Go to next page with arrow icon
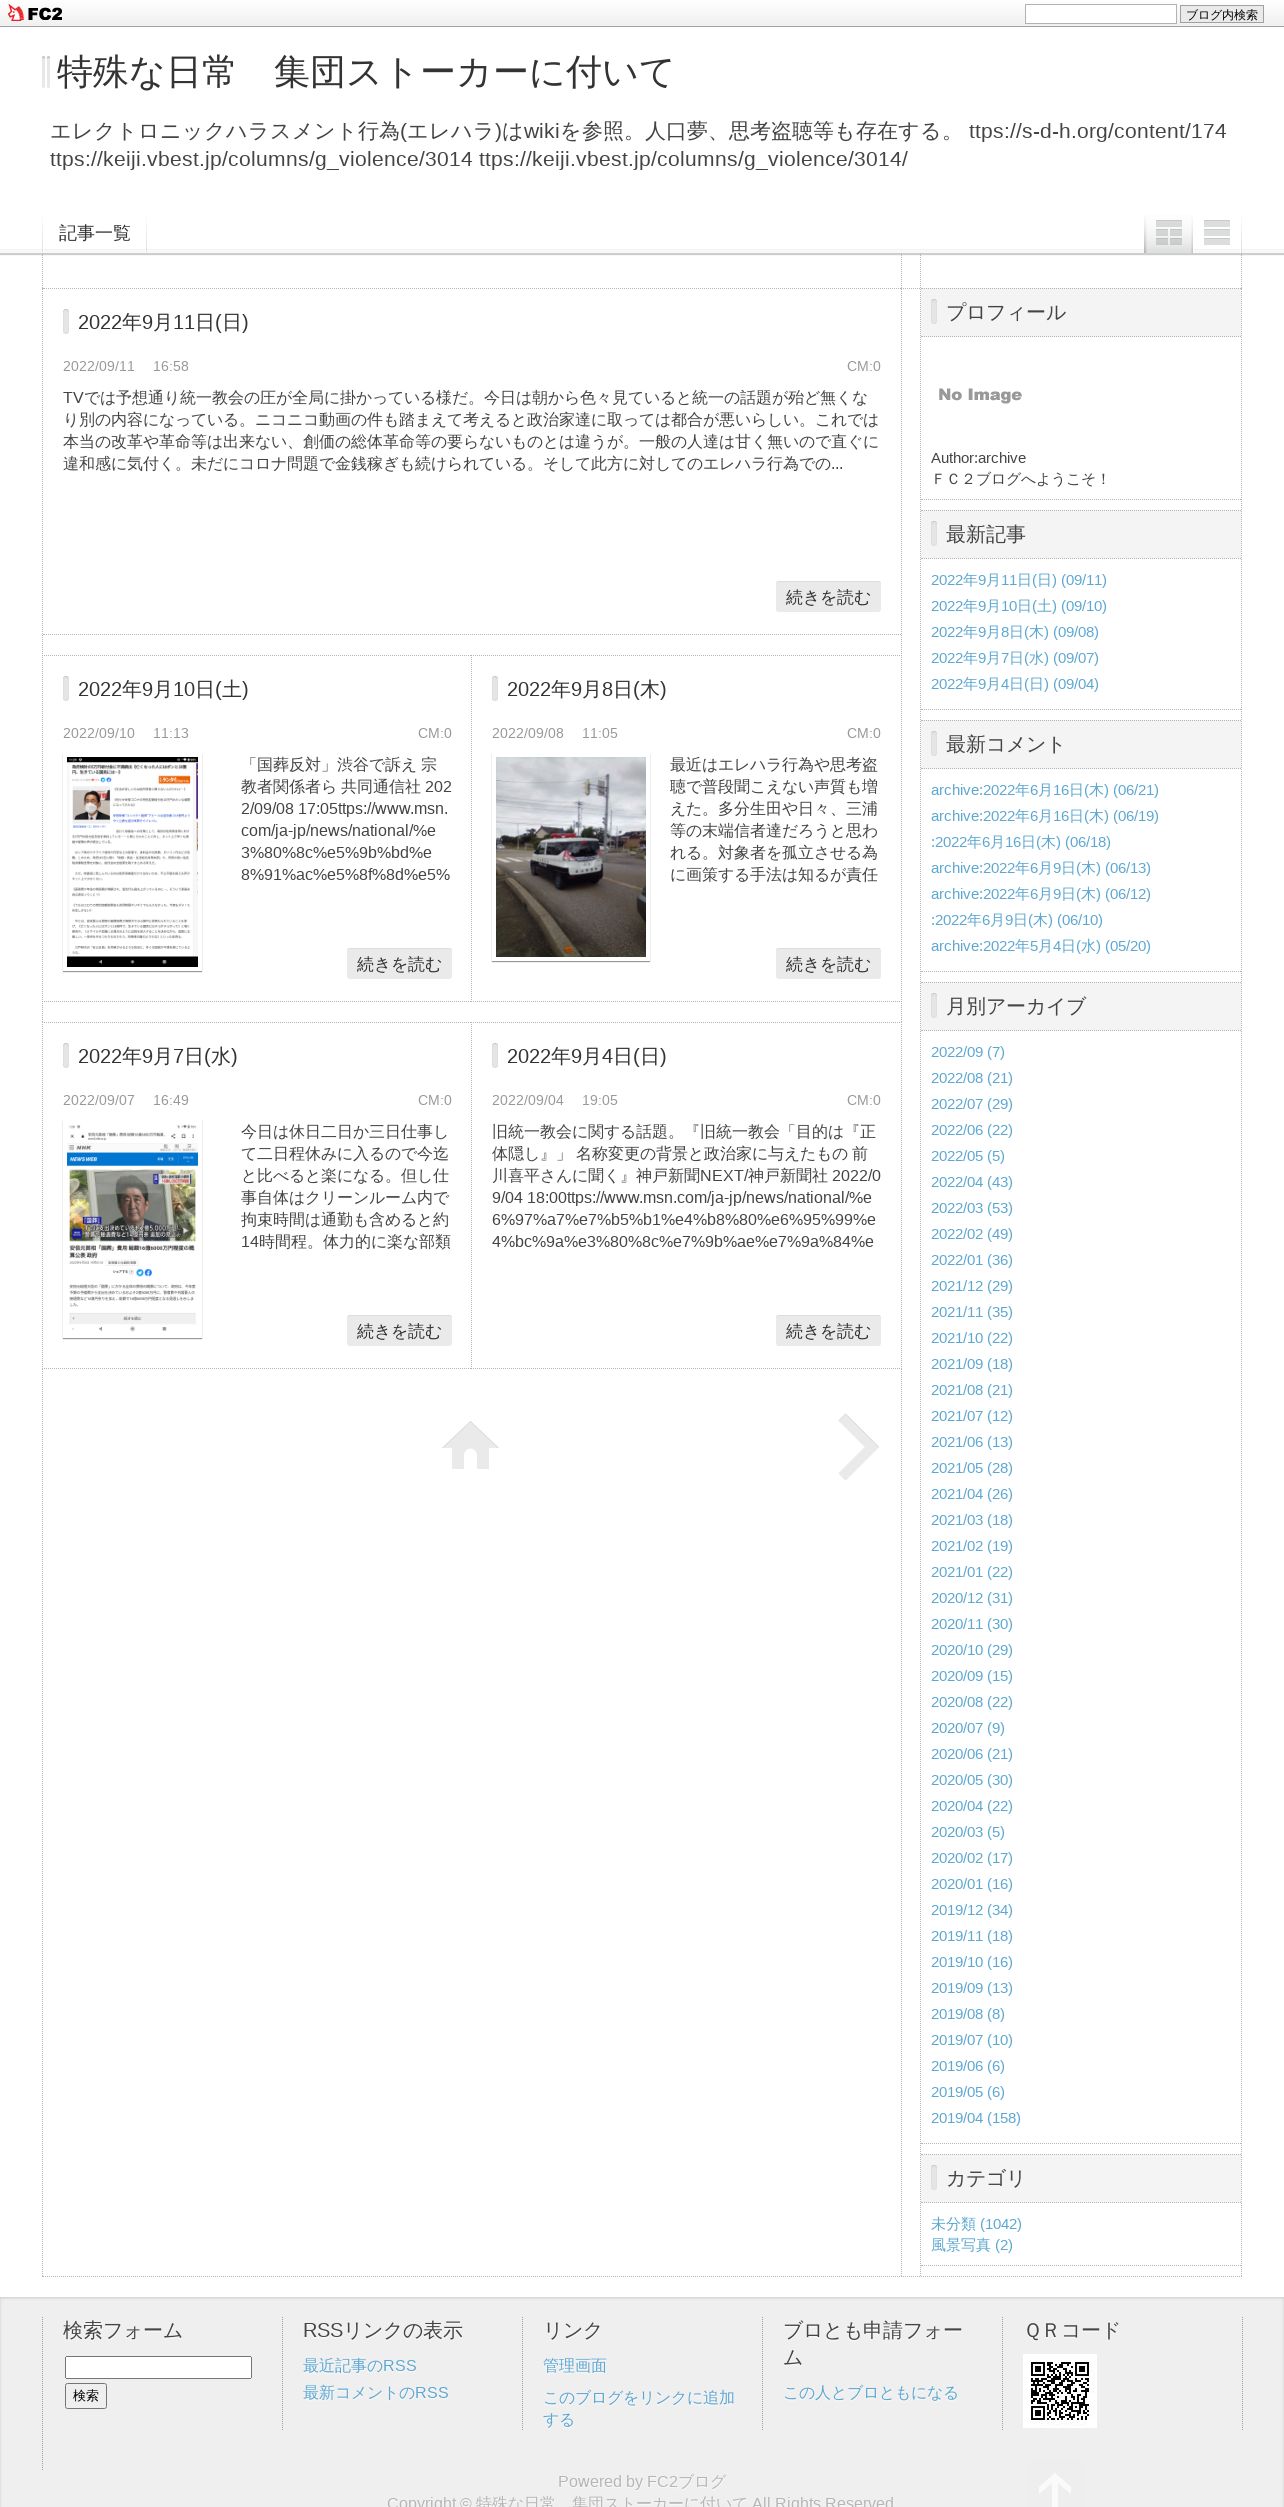 [858, 1446]
